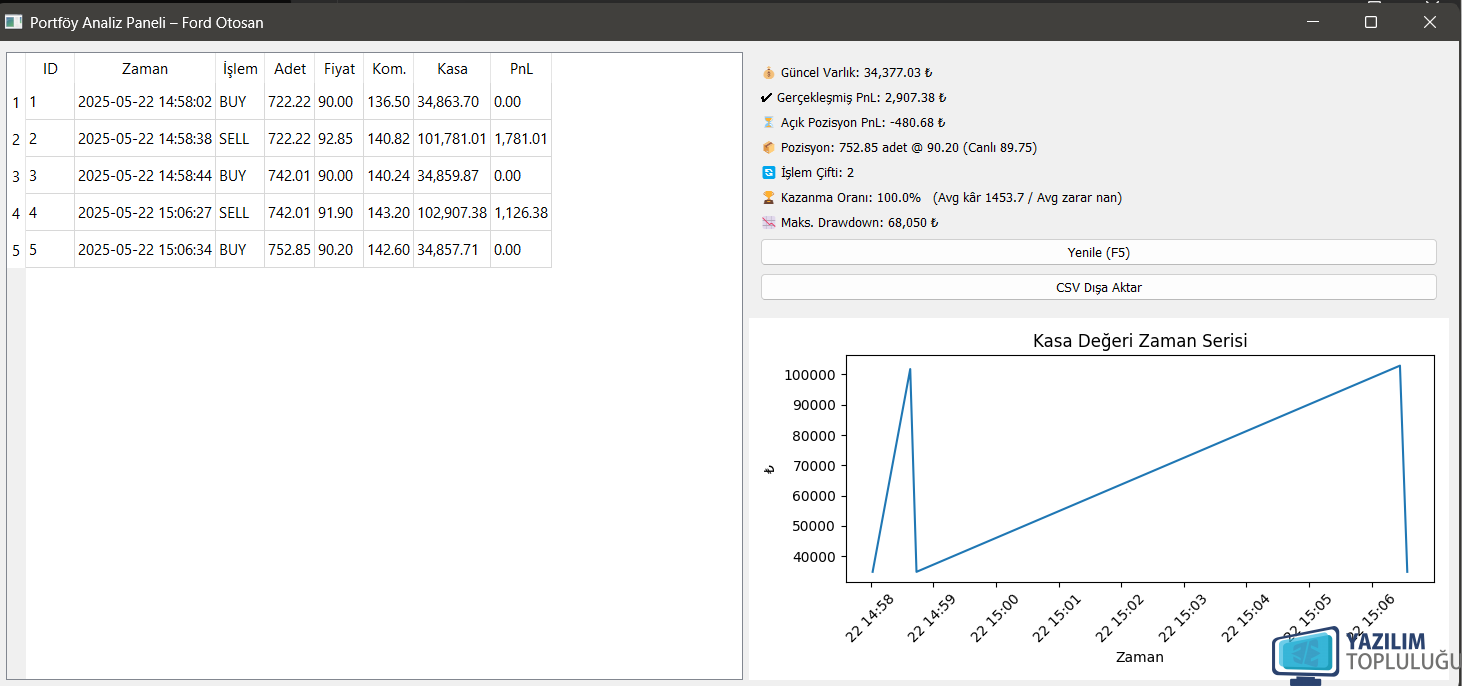Click the Zaman column header in the table
Image resolution: width=1462 pixels, height=686 pixels.
[145, 69]
